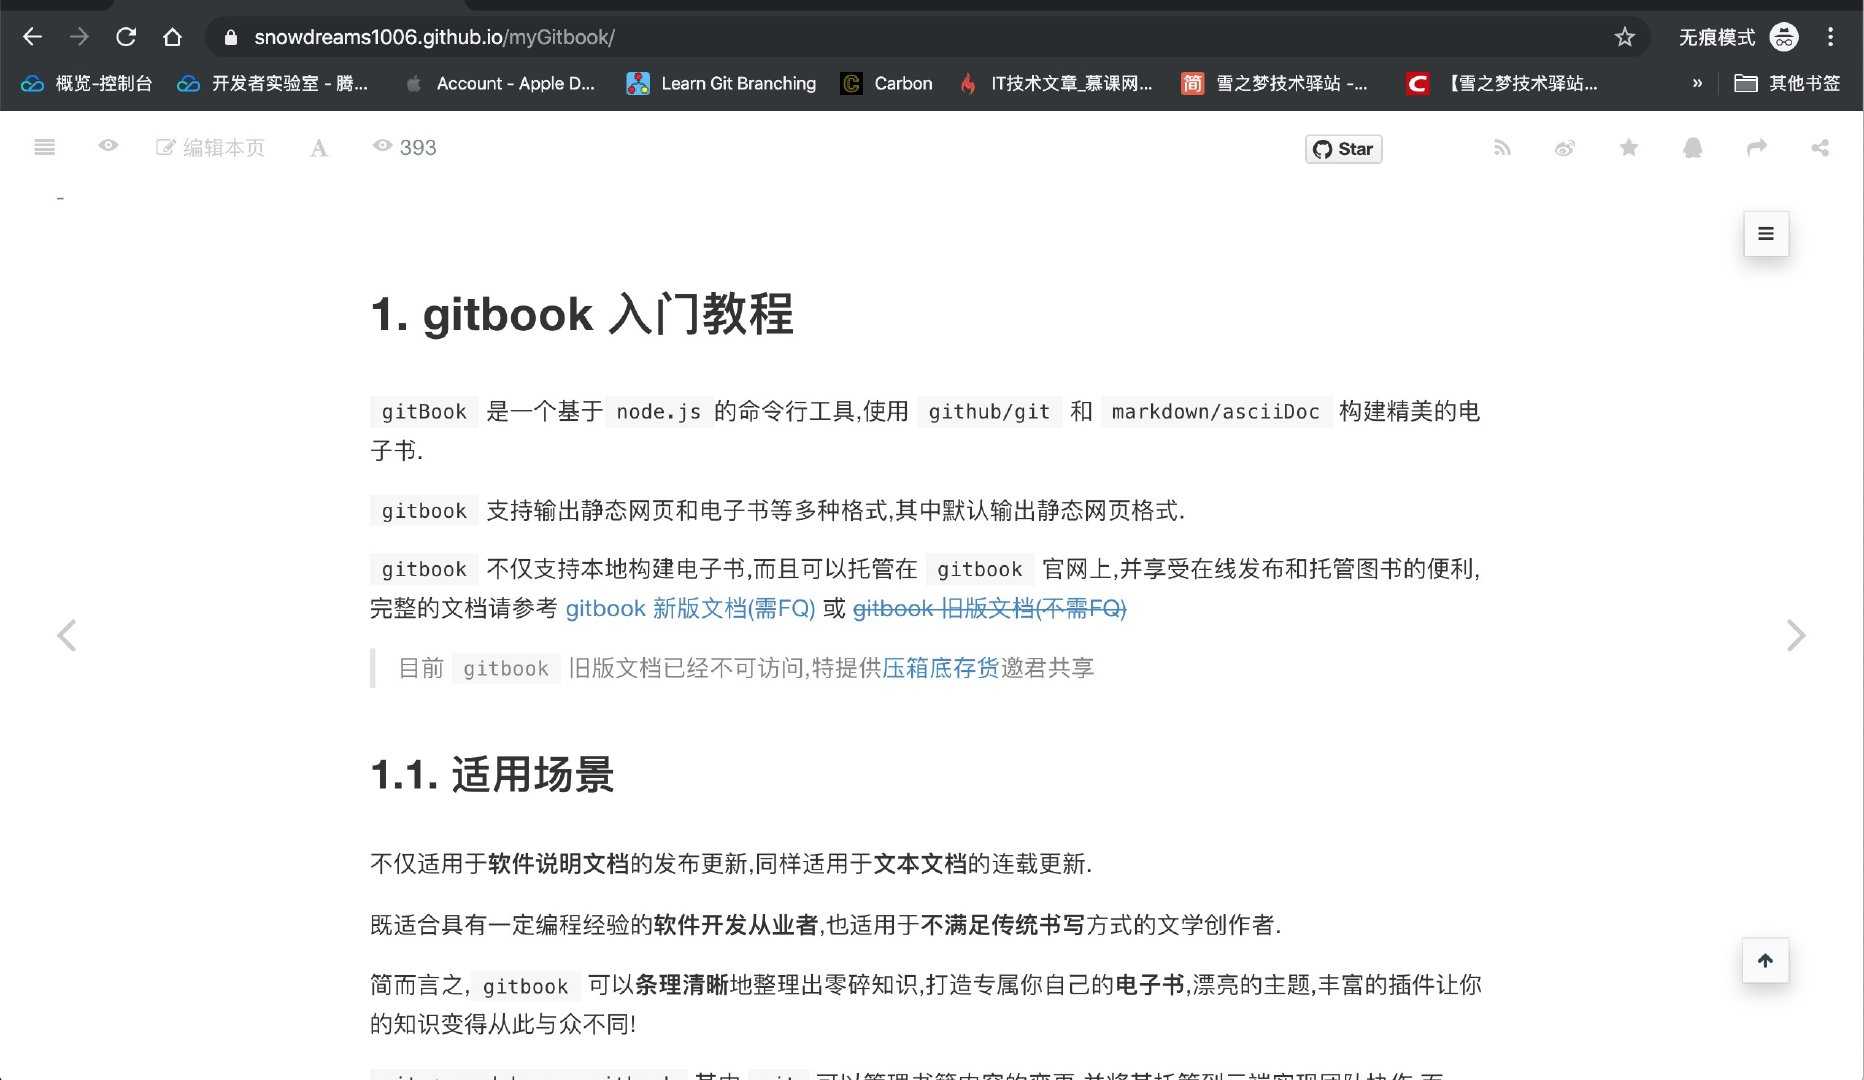This screenshot has height=1080, width=1864.
Task: Open bookmarks overflow with double chevron
Action: (1697, 84)
